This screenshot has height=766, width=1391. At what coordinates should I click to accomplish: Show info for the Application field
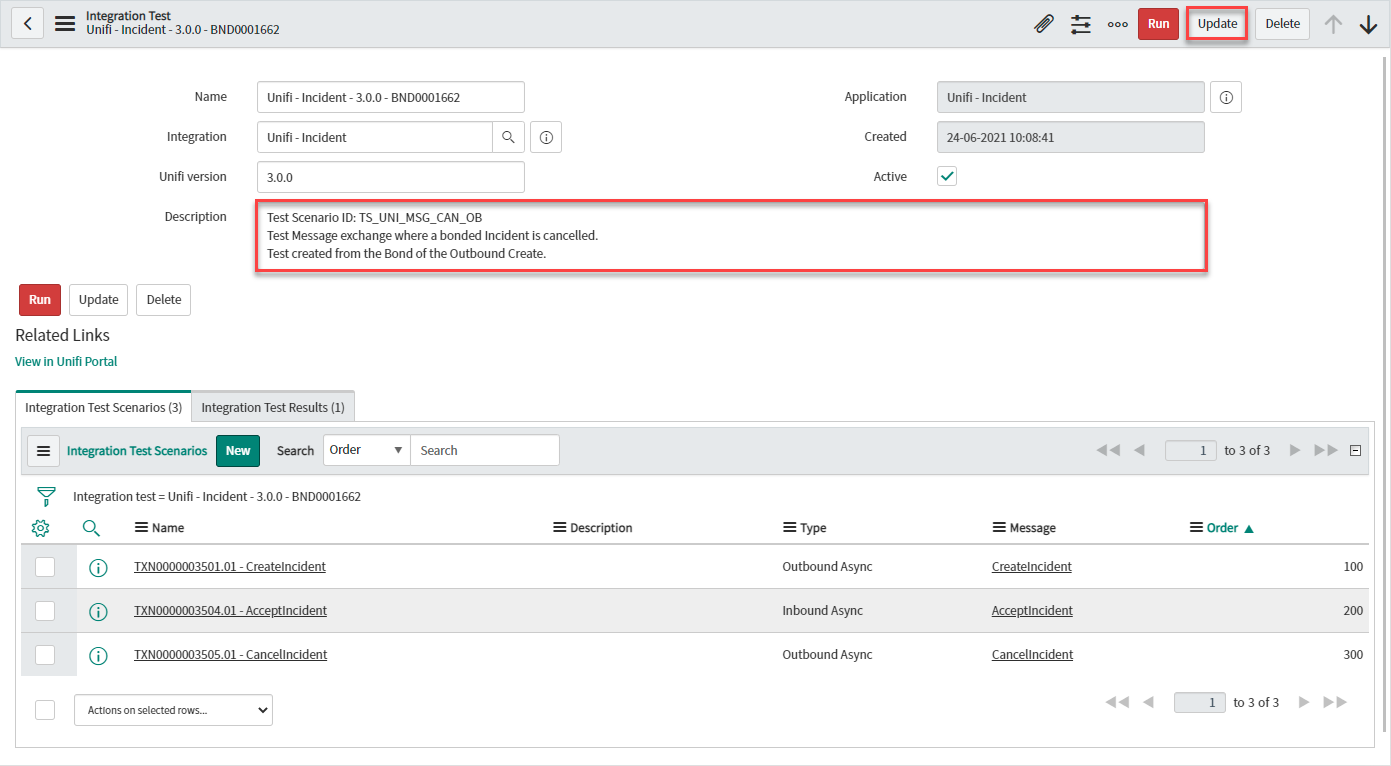[1225, 98]
